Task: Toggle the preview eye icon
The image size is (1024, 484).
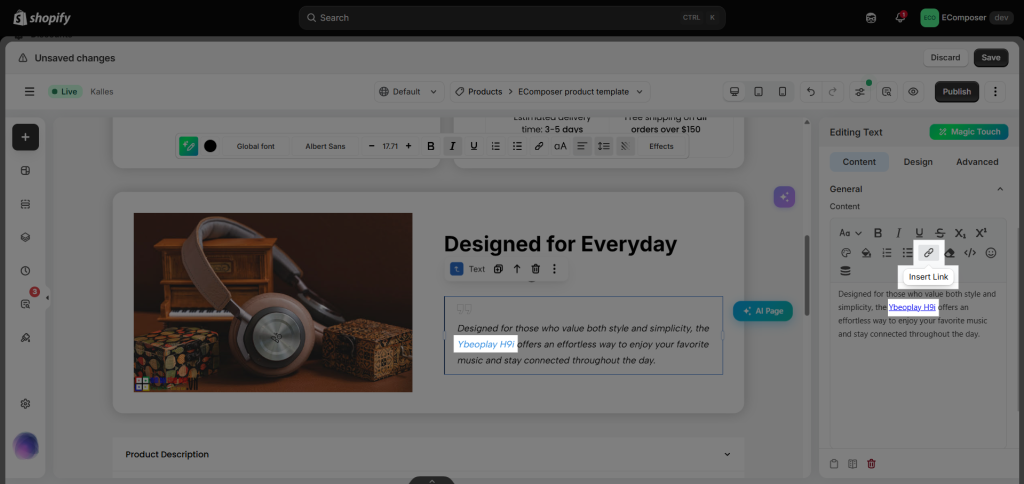Action: [x=913, y=92]
